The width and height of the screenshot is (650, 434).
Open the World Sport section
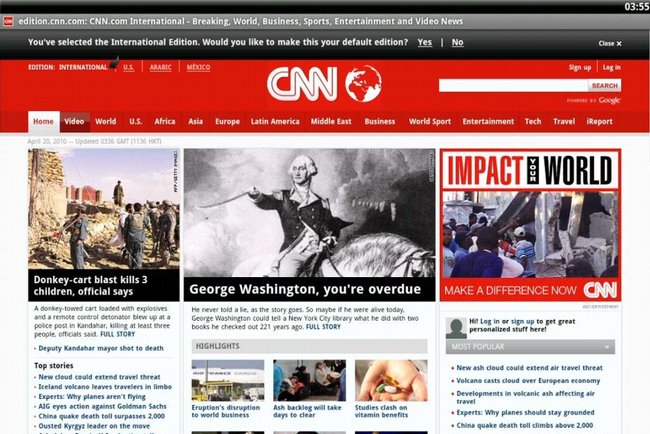pos(430,121)
